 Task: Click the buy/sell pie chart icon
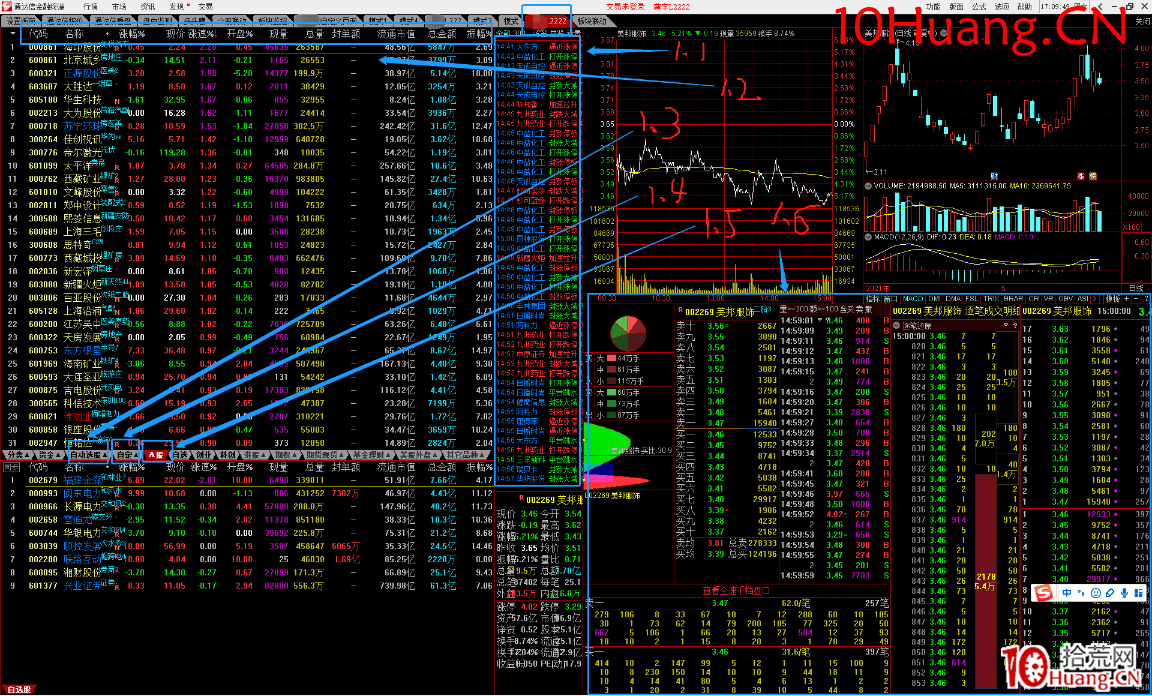click(x=627, y=334)
